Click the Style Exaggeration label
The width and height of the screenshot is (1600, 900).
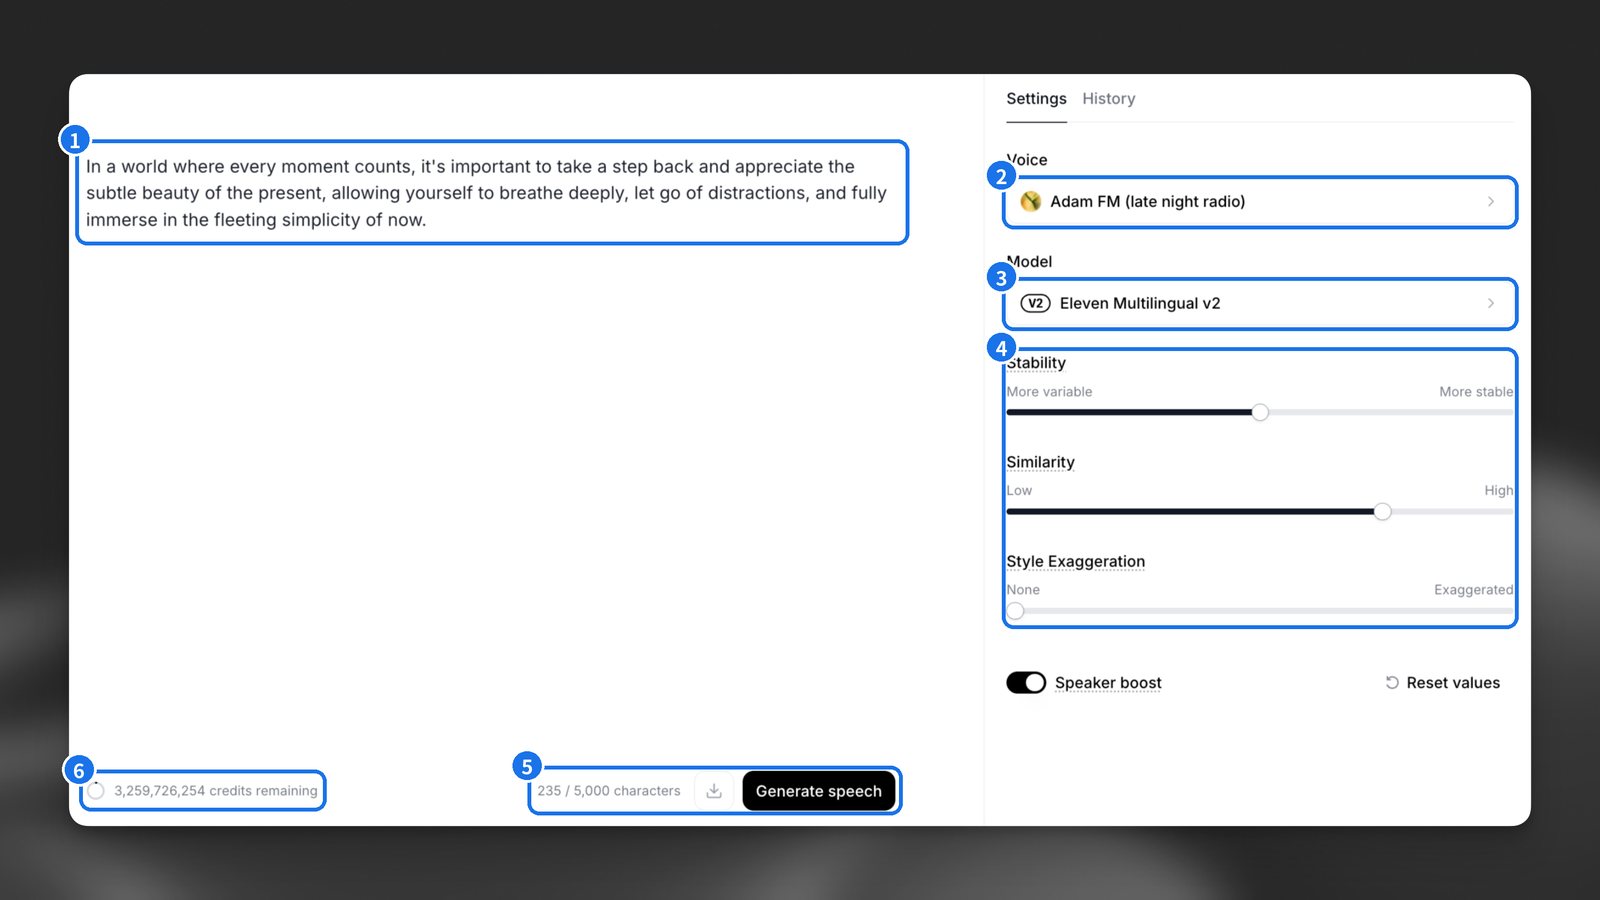(x=1076, y=562)
